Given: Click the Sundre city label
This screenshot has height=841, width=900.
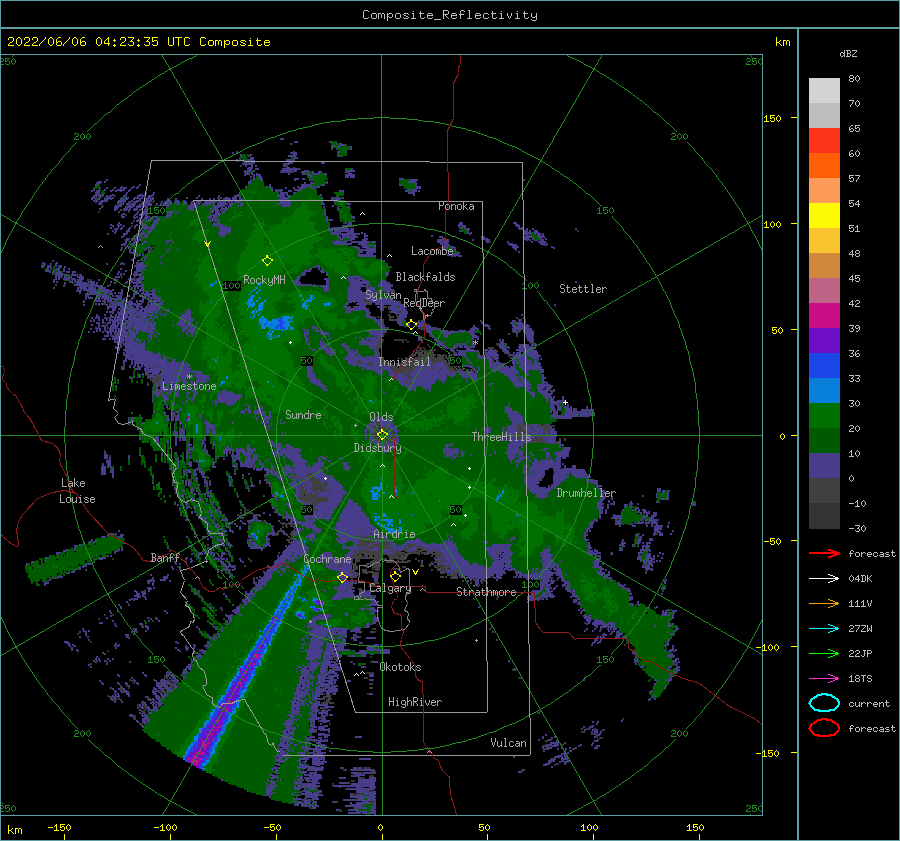Looking at the screenshot, I should click(x=303, y=414).
